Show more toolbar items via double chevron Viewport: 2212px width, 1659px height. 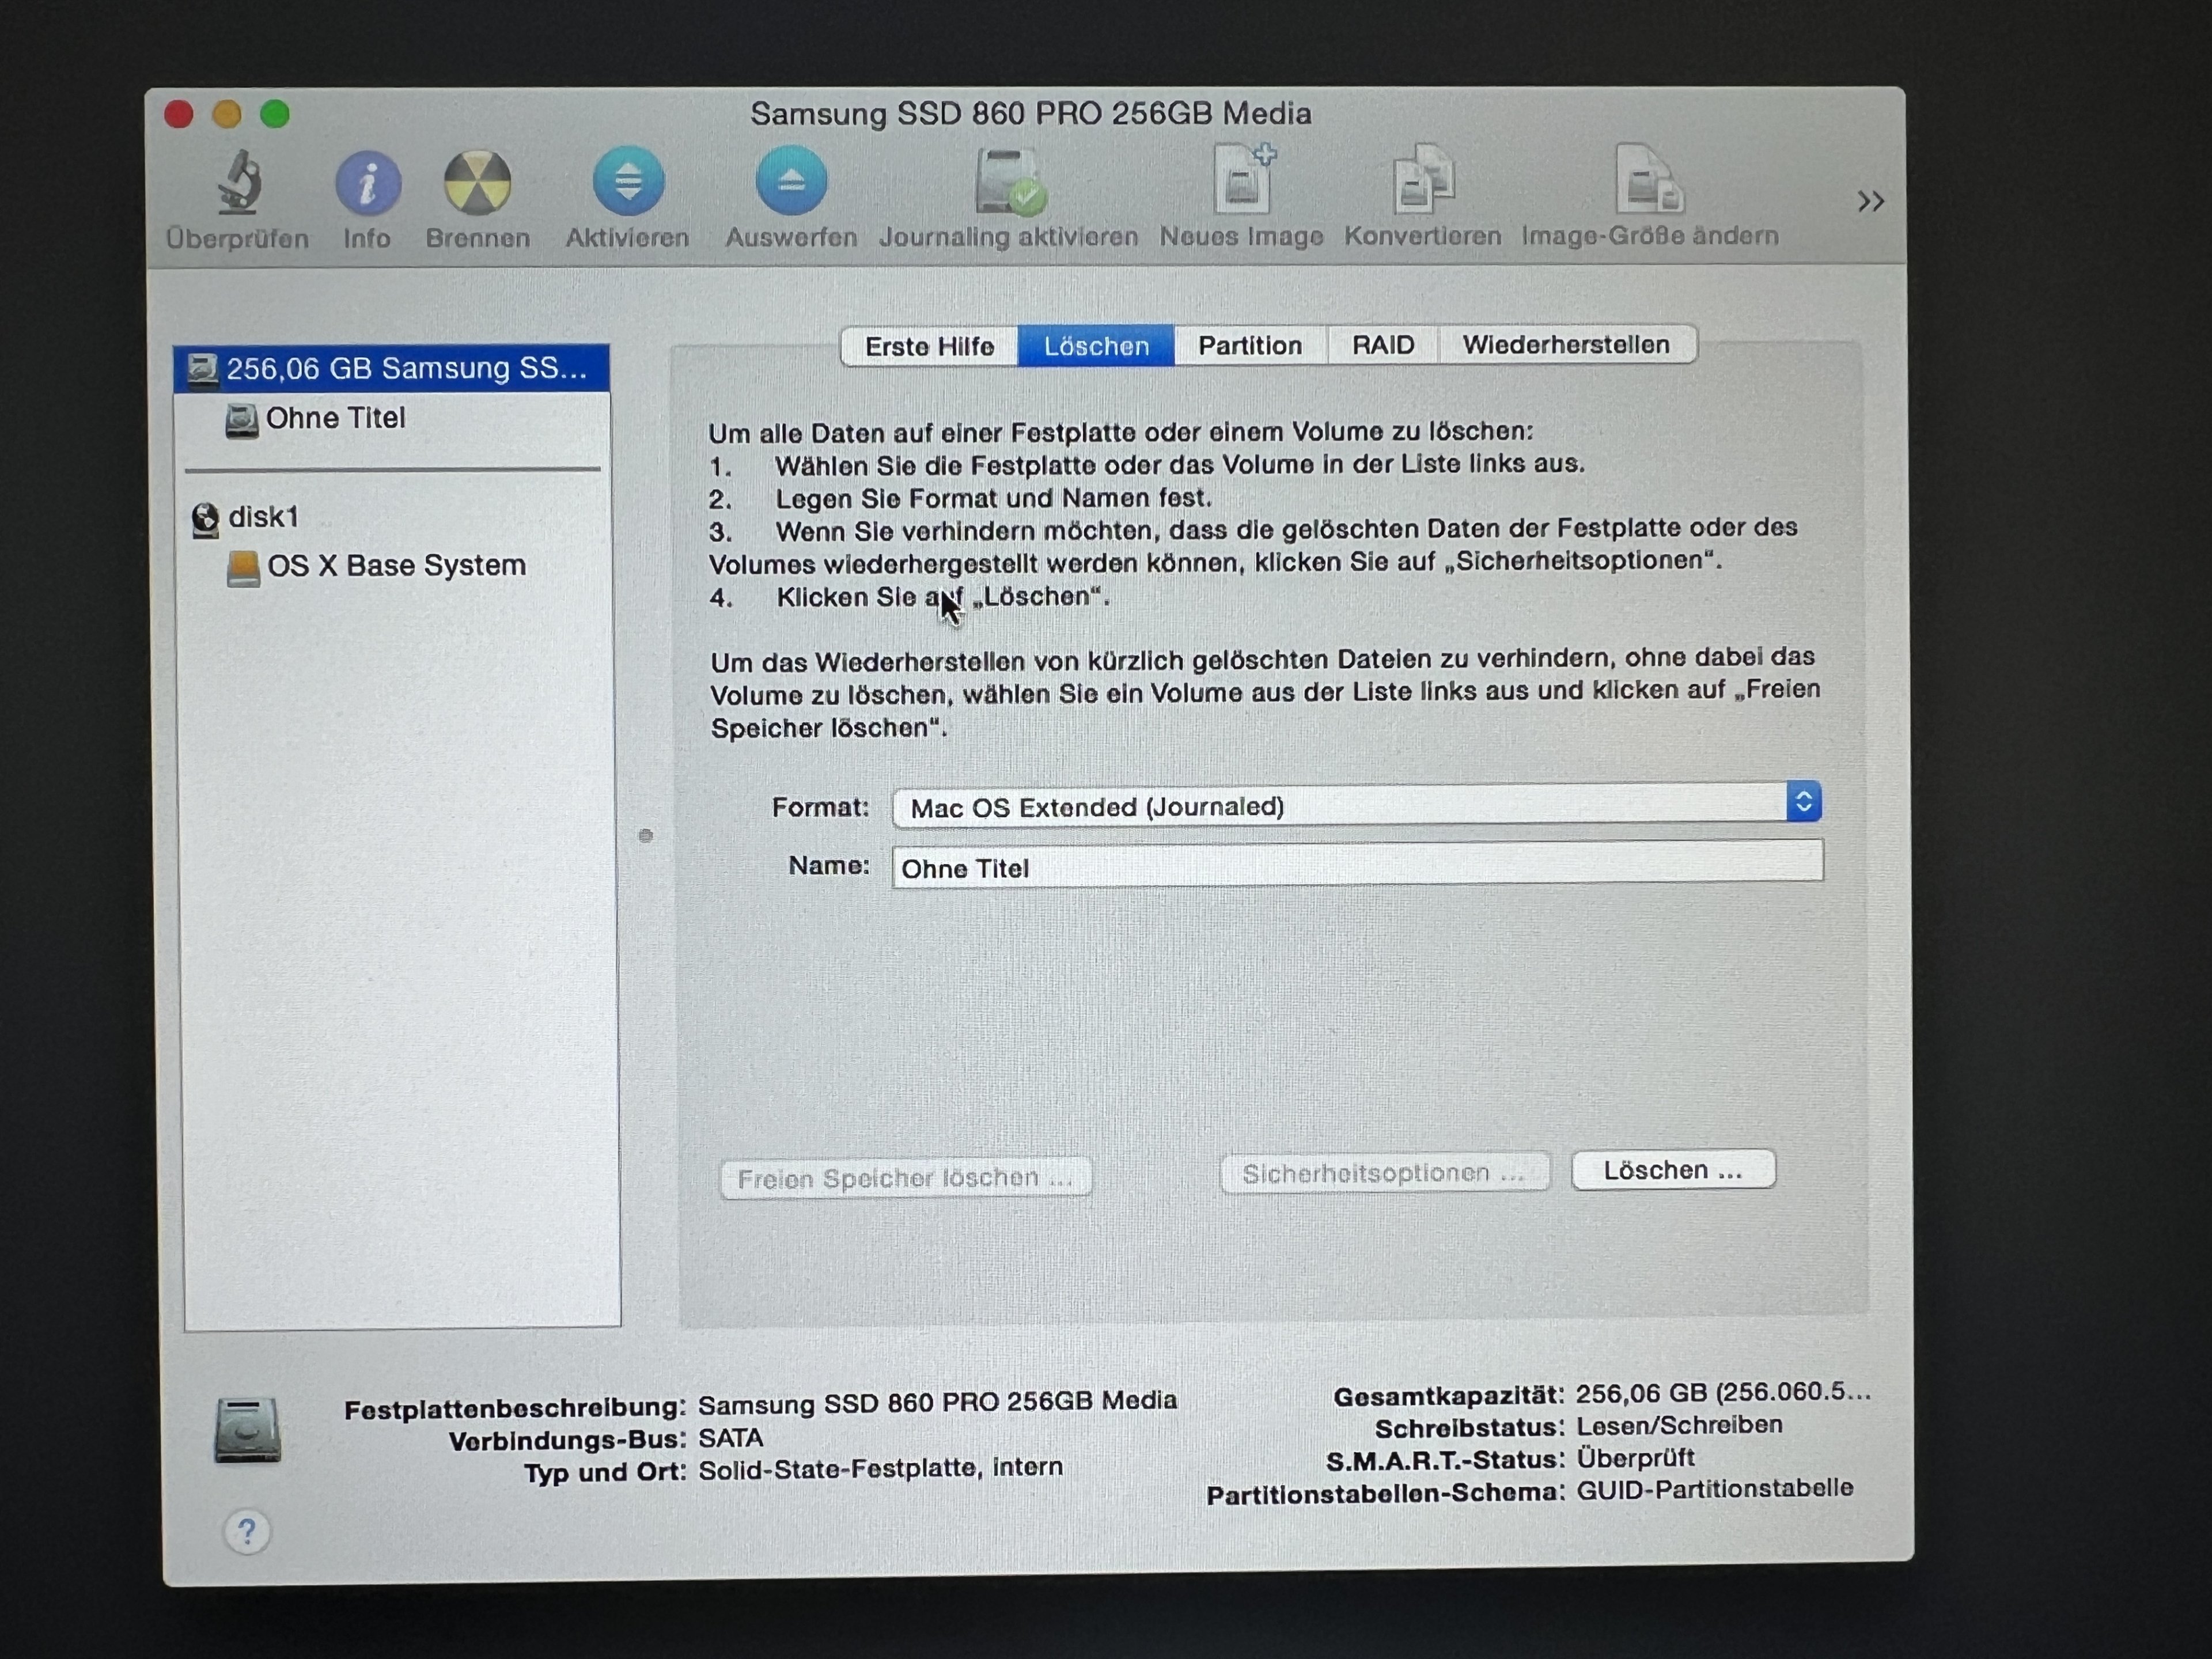tap(1871, 202)
